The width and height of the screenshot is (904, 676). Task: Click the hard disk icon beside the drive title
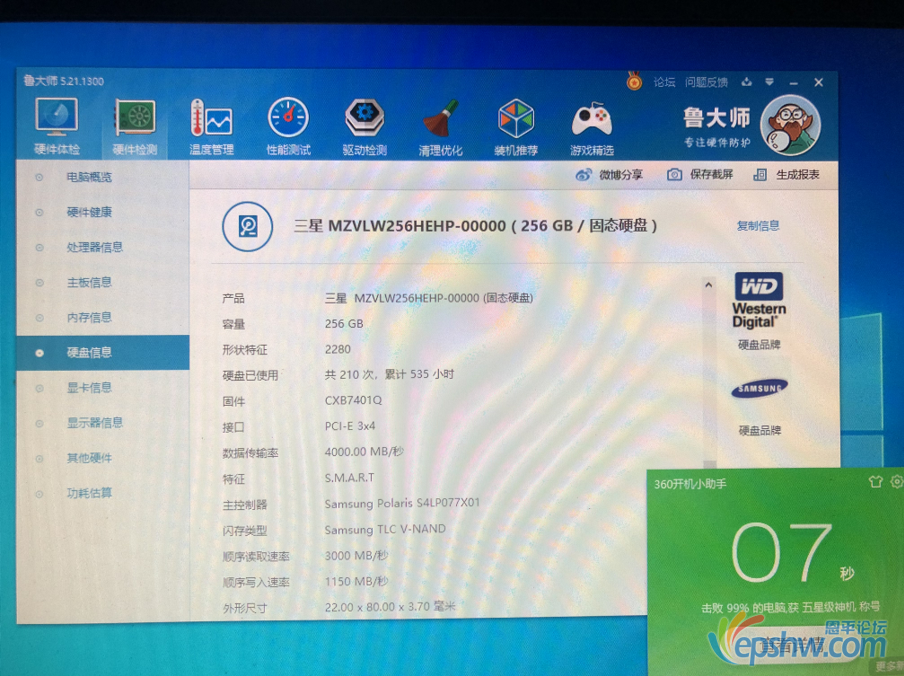(x=247, y=226)
